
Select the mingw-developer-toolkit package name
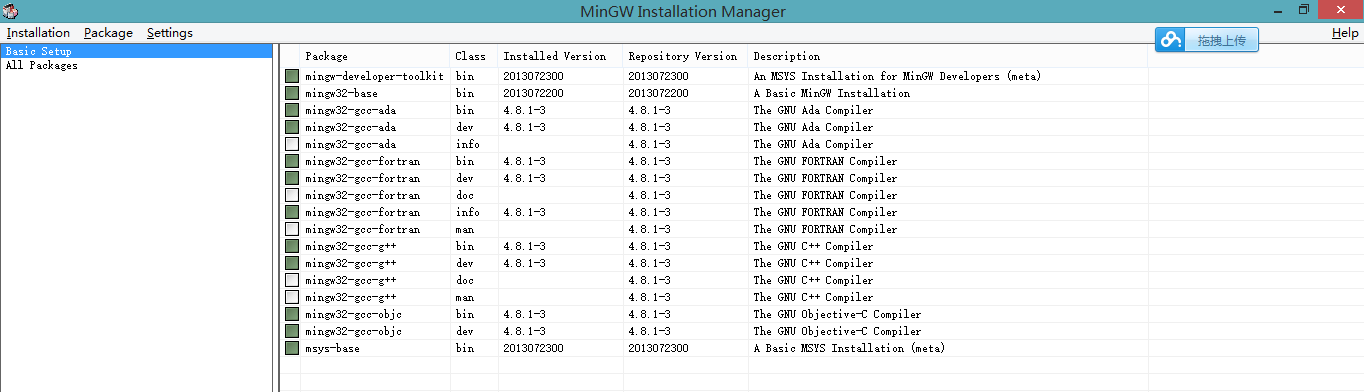374,76
